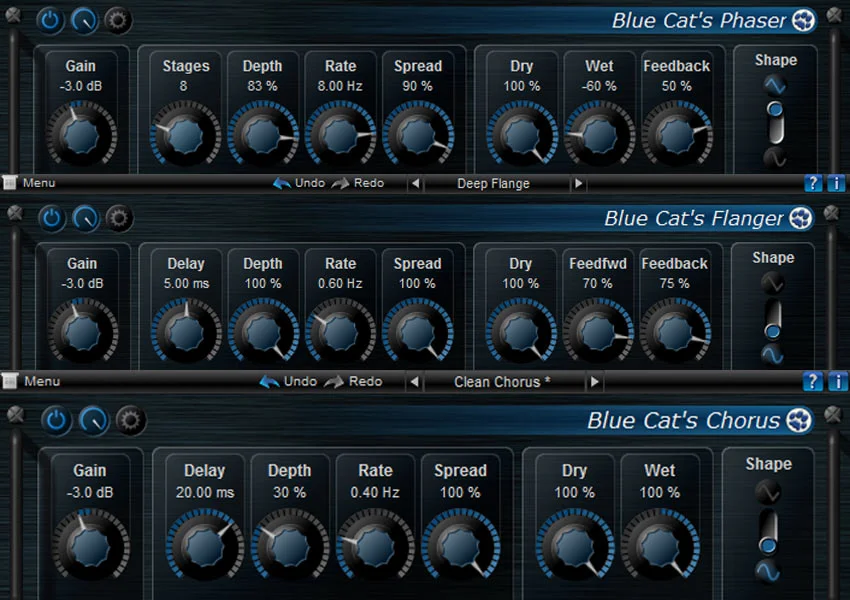Open Flanger info icon
Image resolution: width=850 pixels, height=600 pixels.
tap(837, 382)
